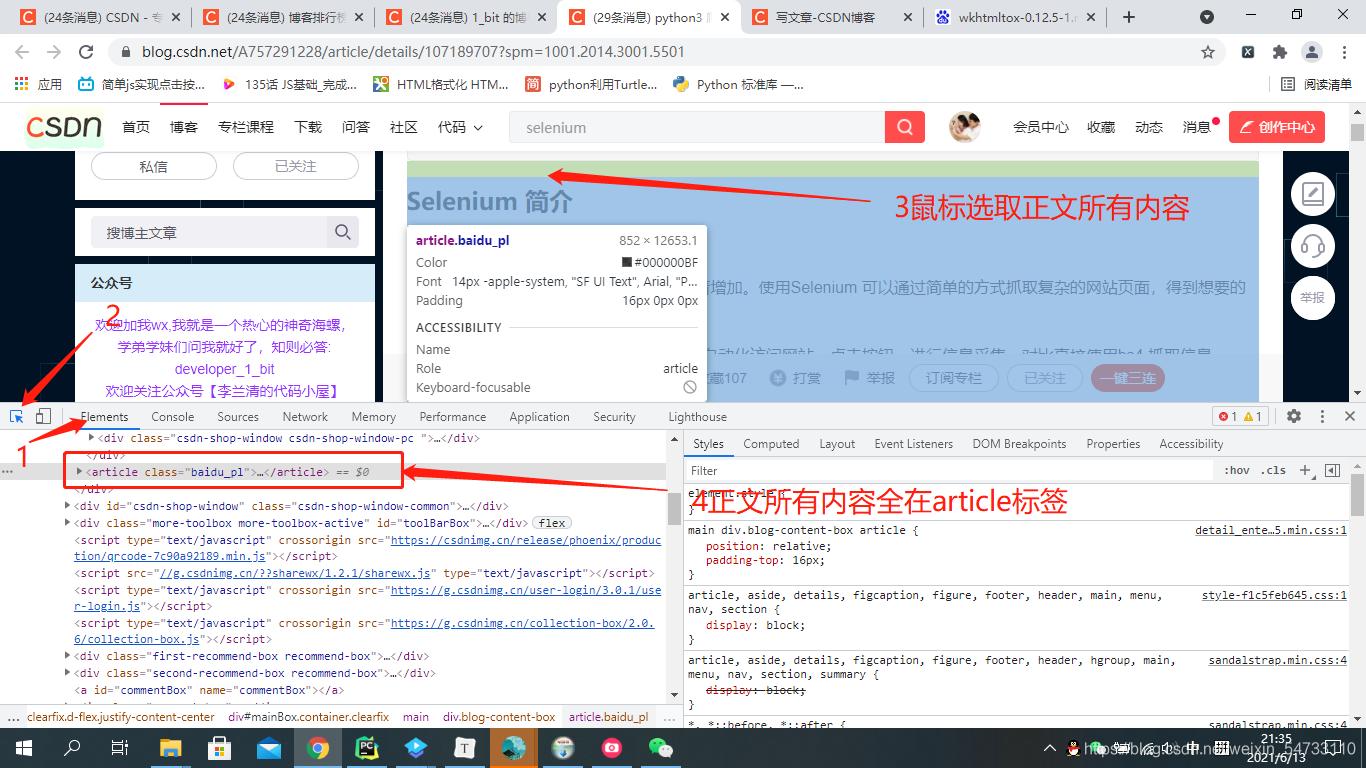1366x768 pixels.
Task: Open the Computed styles tab
Action: tap(771, 443)
